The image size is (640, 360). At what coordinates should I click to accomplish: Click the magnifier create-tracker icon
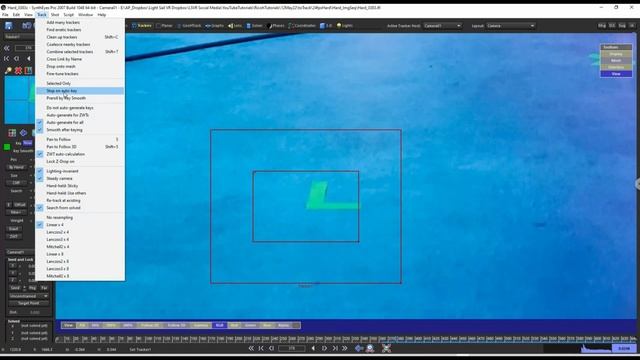coord(8,70)
